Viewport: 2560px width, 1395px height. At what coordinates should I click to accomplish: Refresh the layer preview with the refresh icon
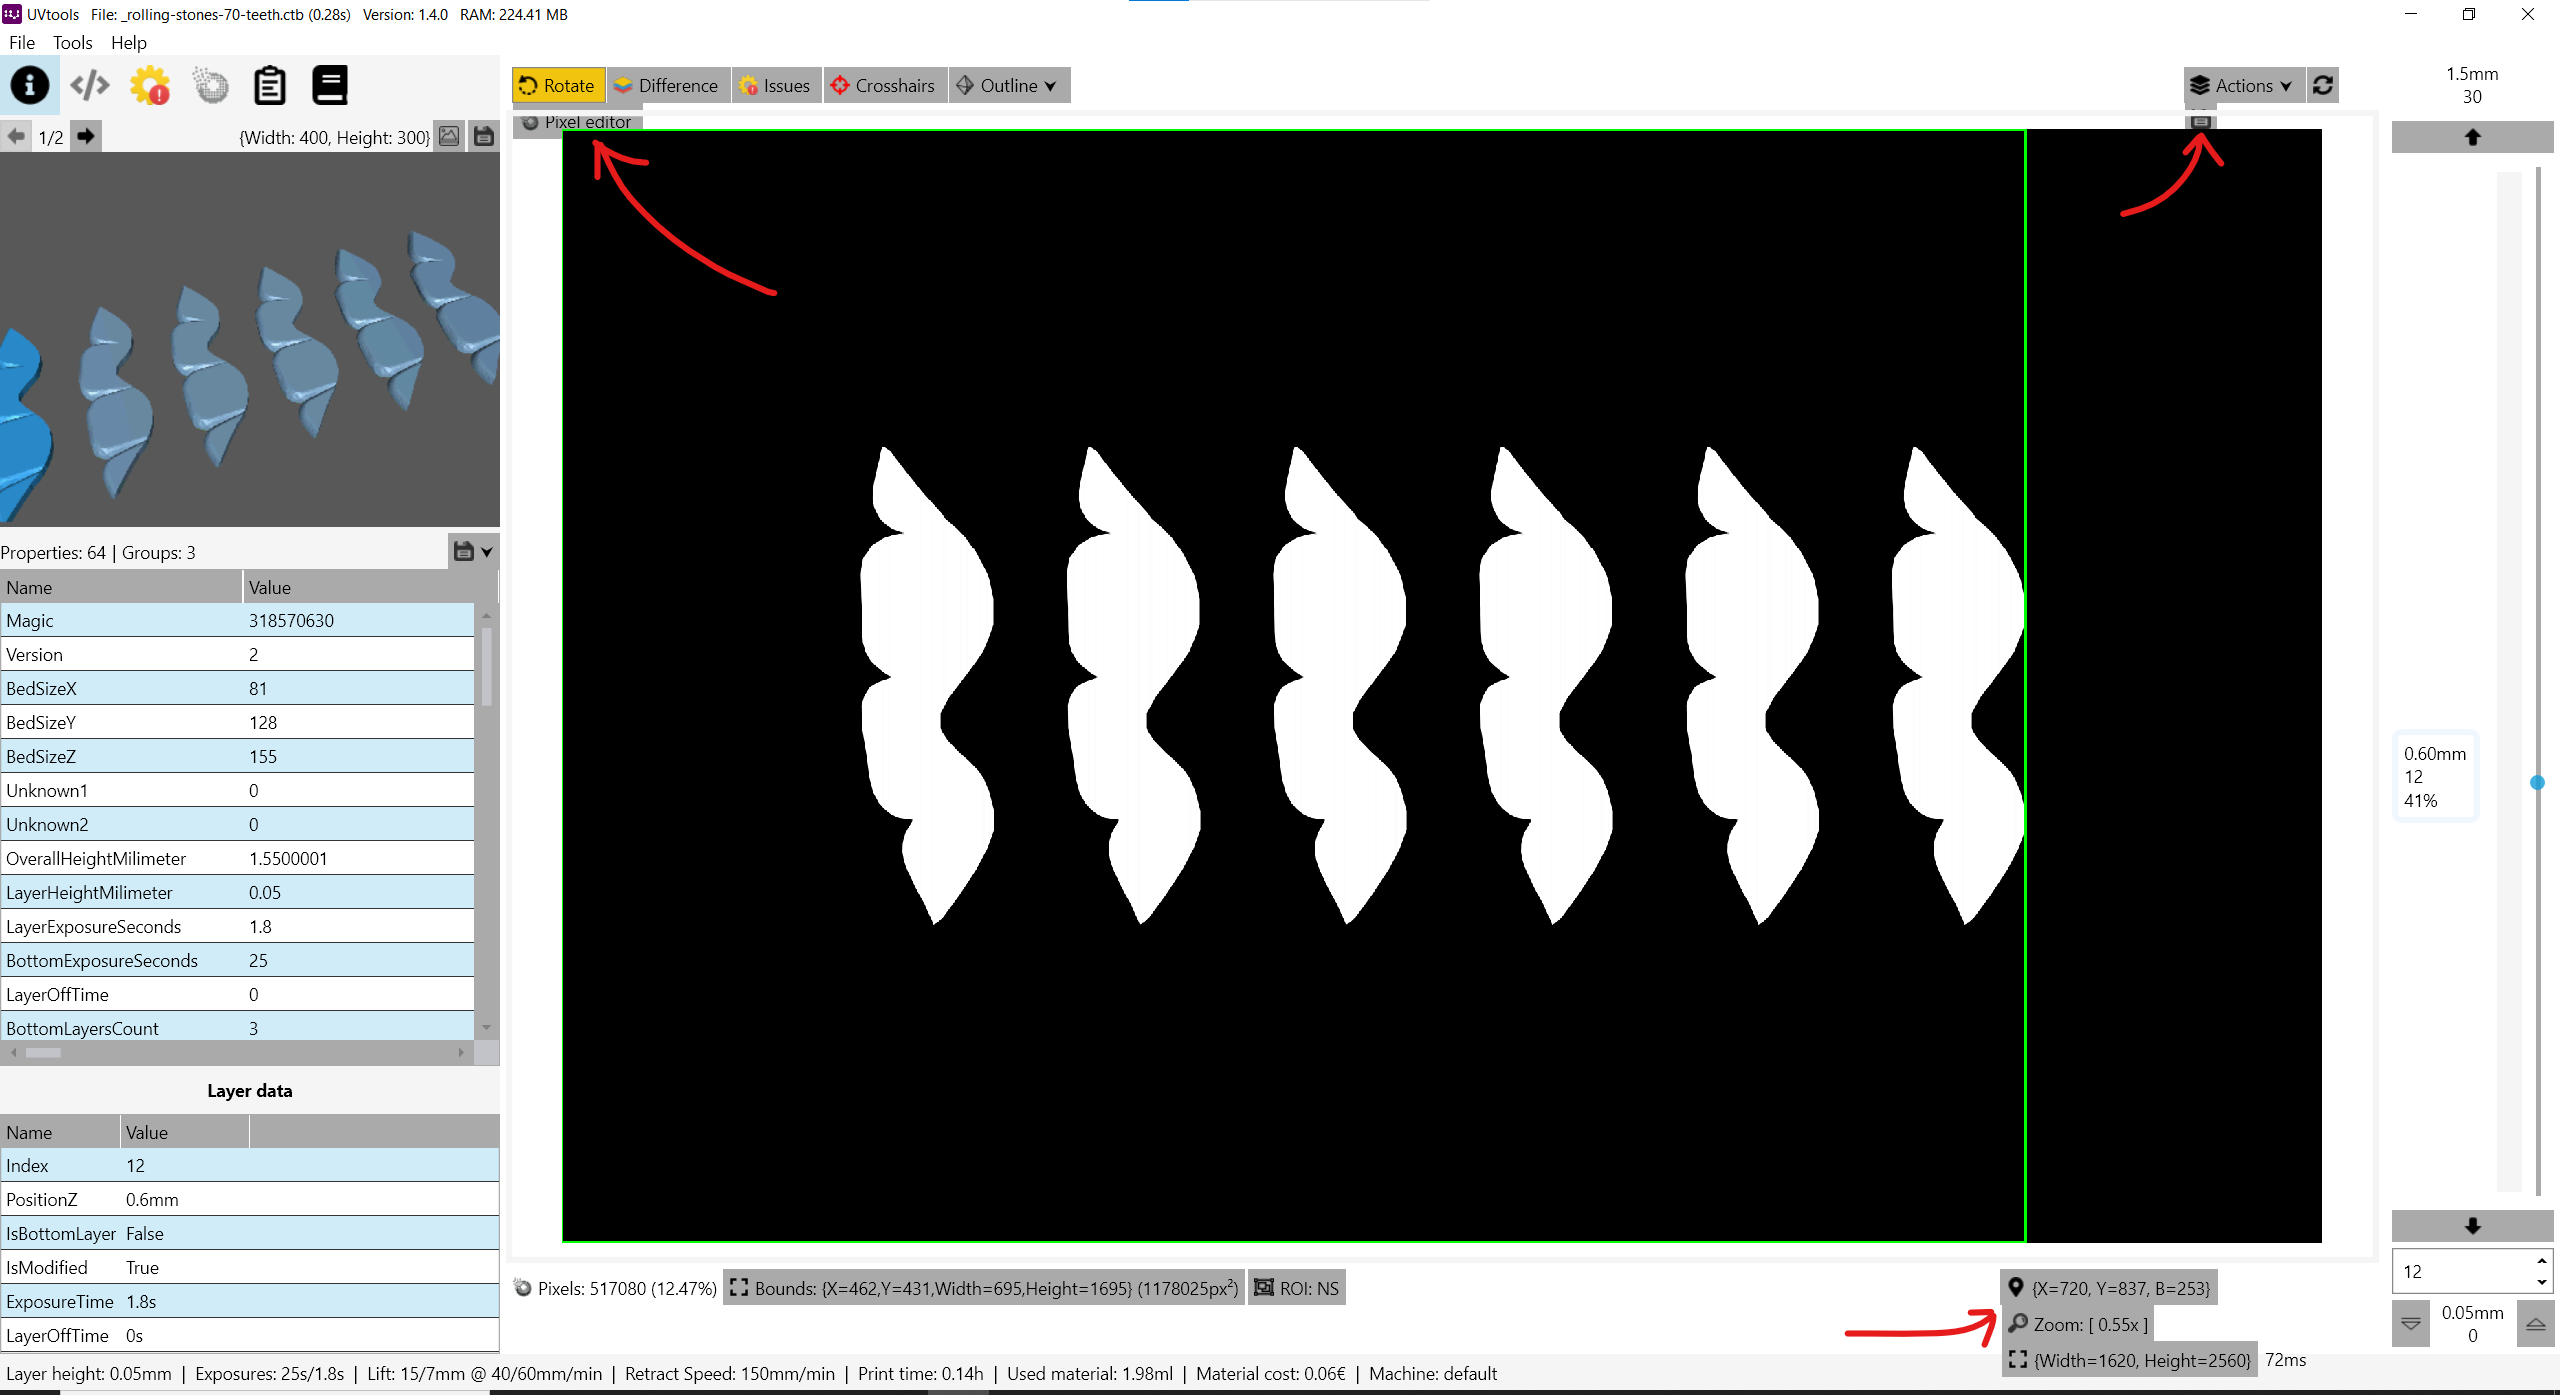[2323, 85]
